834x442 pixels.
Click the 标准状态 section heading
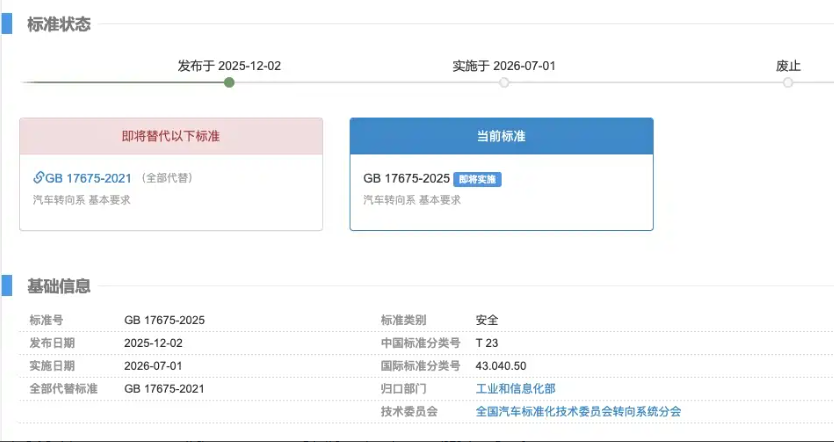(59, 24)
